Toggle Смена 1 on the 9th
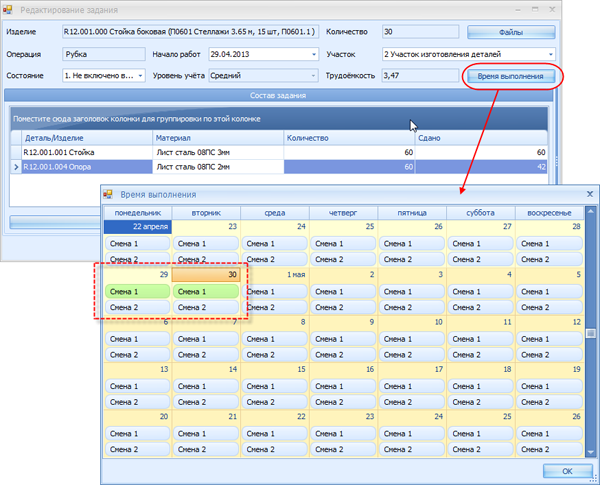Screen dimensions: 600x485 coord(343,339)
